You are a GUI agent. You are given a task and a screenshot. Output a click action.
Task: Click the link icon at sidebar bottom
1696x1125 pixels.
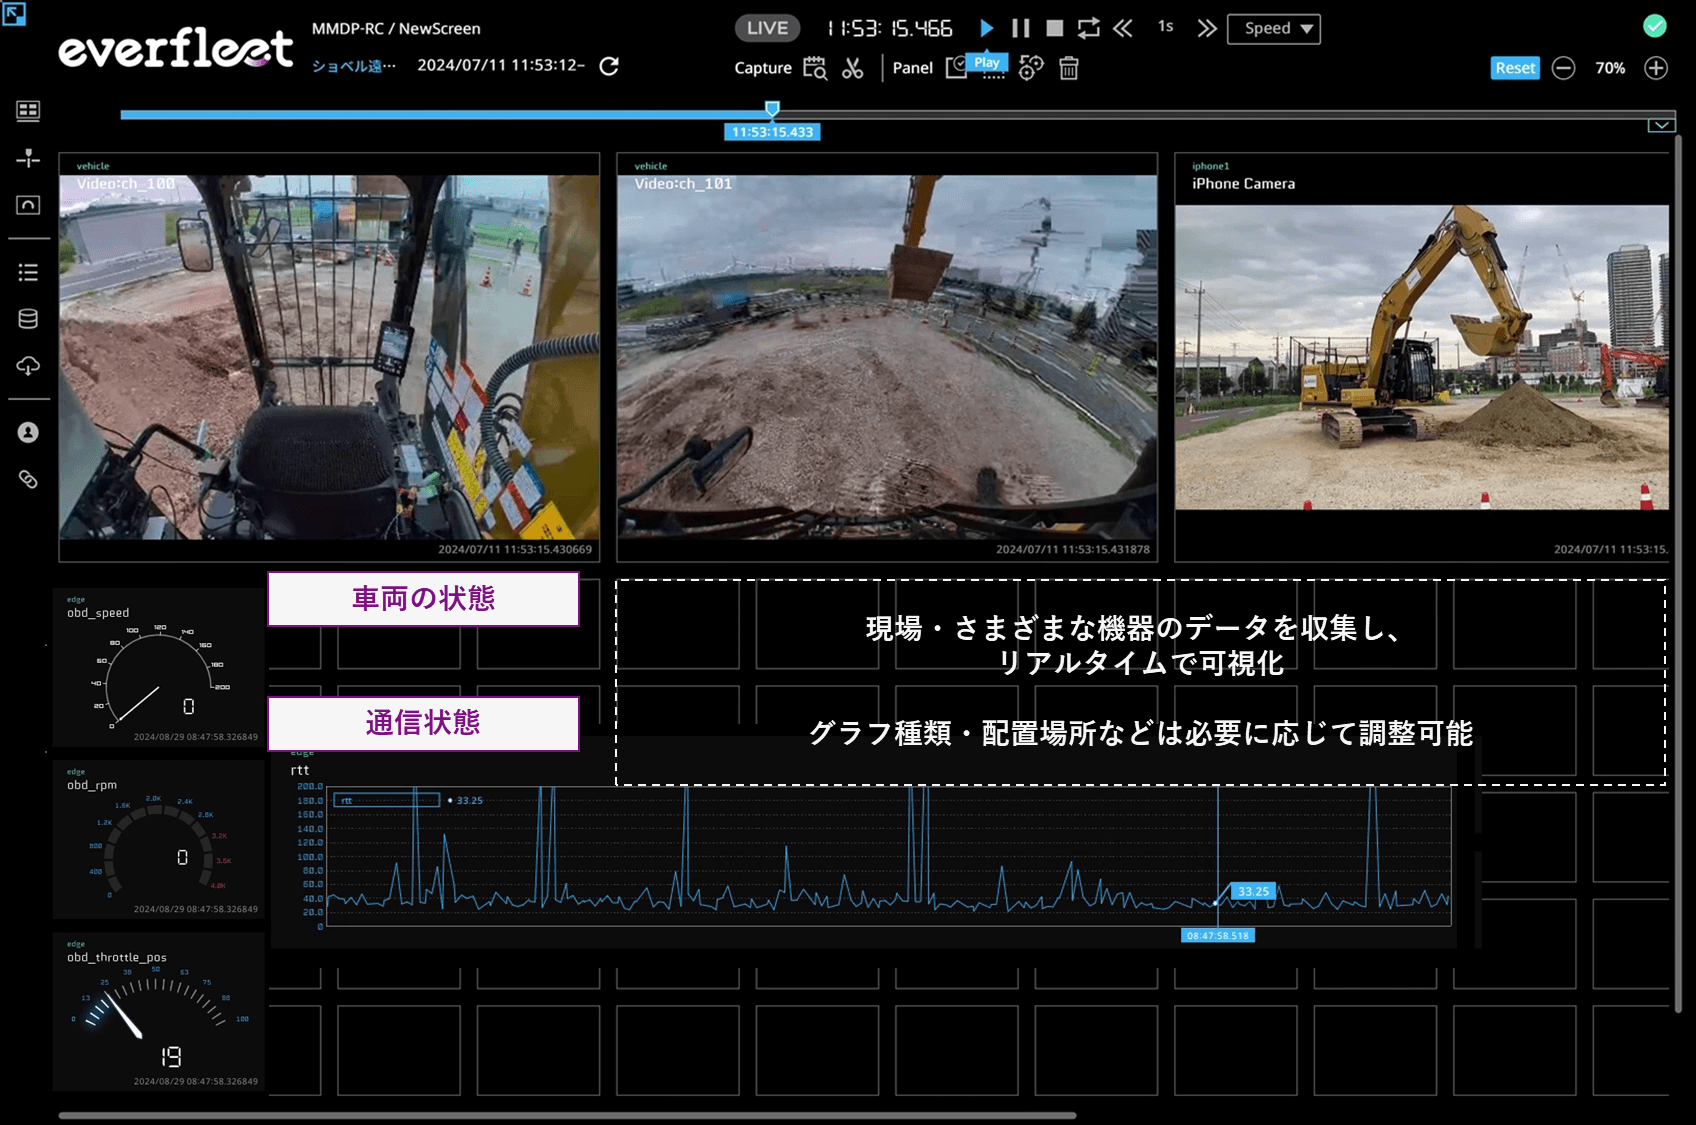pyautogui.click(x=28, y=479)
